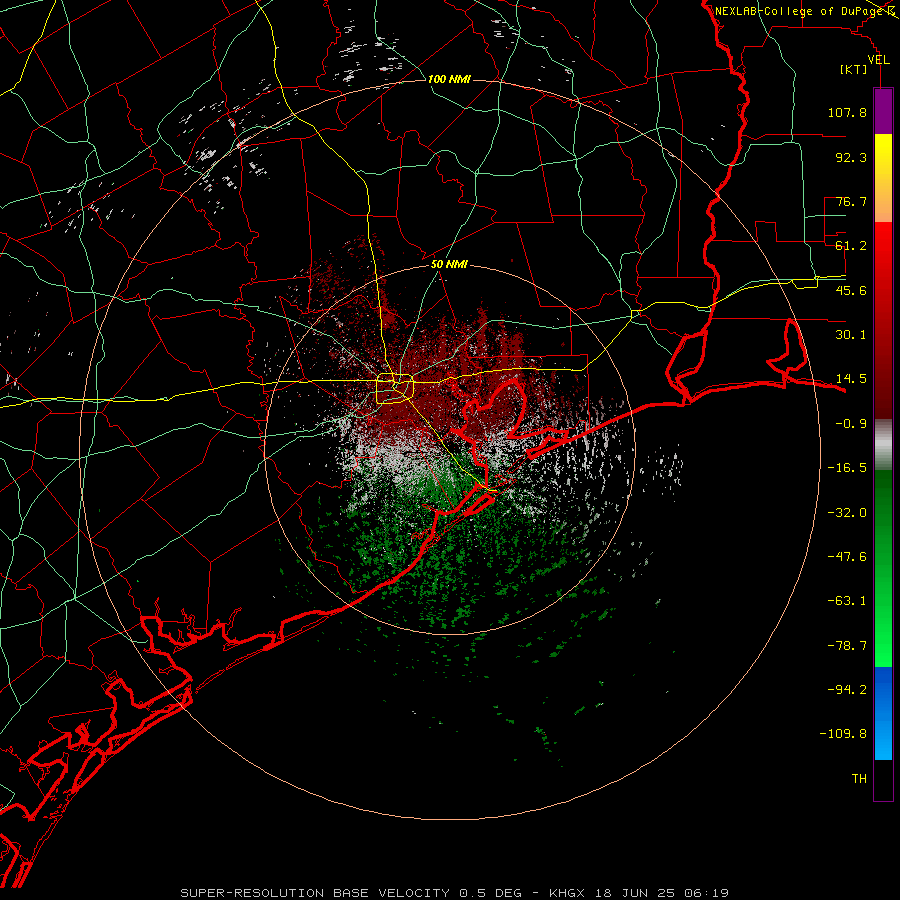Select the purple segment of velocity color bar
900x900 pixels.
[883, 112]
